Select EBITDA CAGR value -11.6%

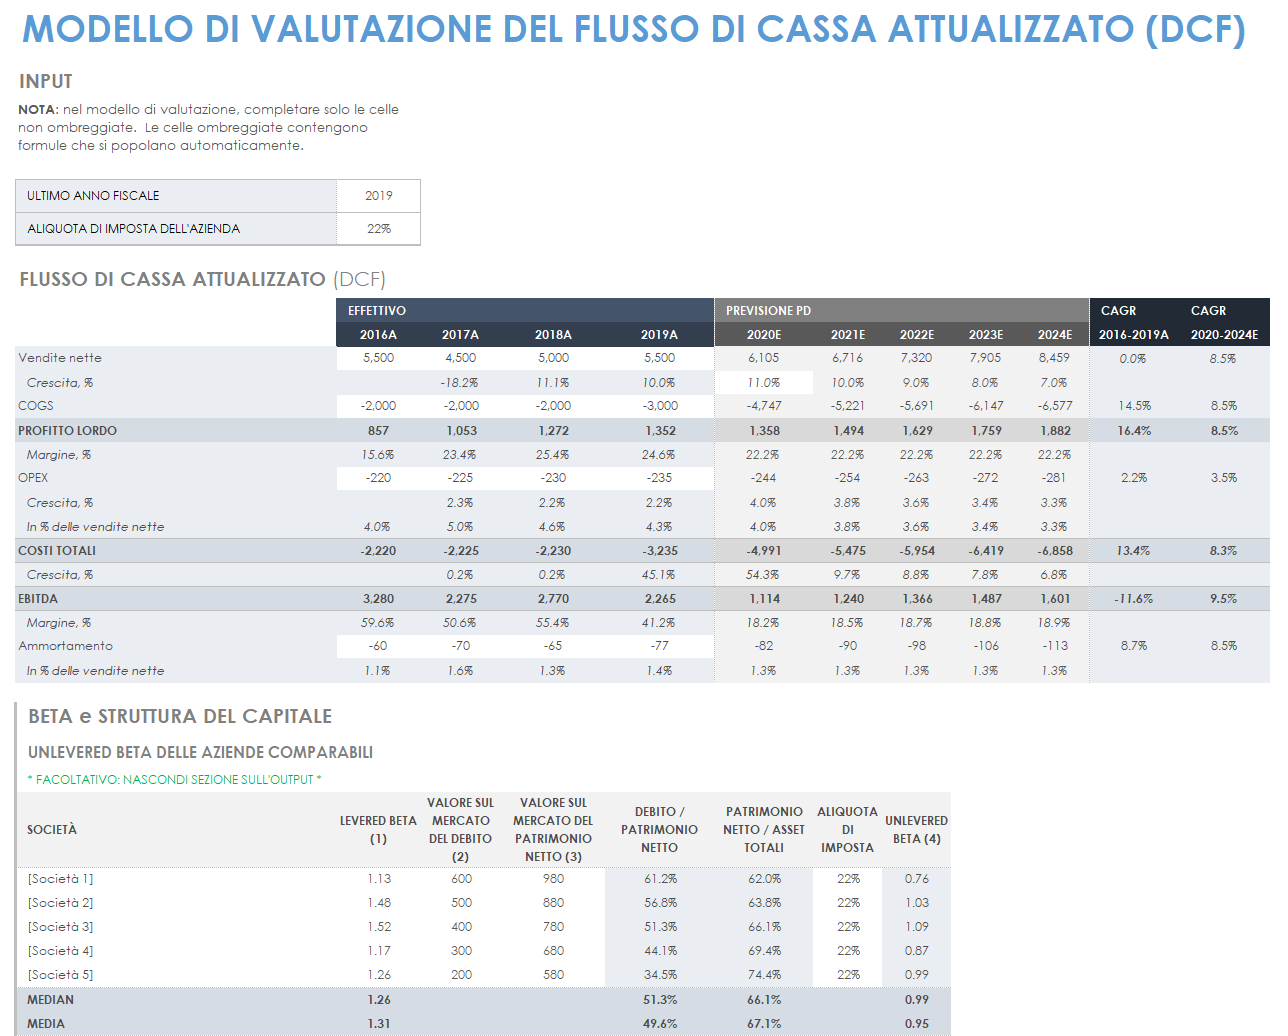click(x=1134, y=599)
